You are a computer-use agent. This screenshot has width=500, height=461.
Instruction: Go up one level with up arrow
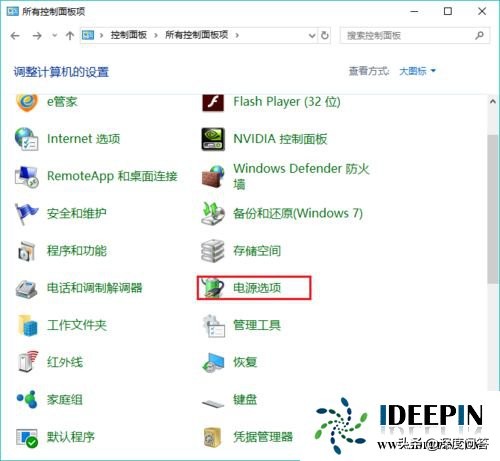pos(70,35)
